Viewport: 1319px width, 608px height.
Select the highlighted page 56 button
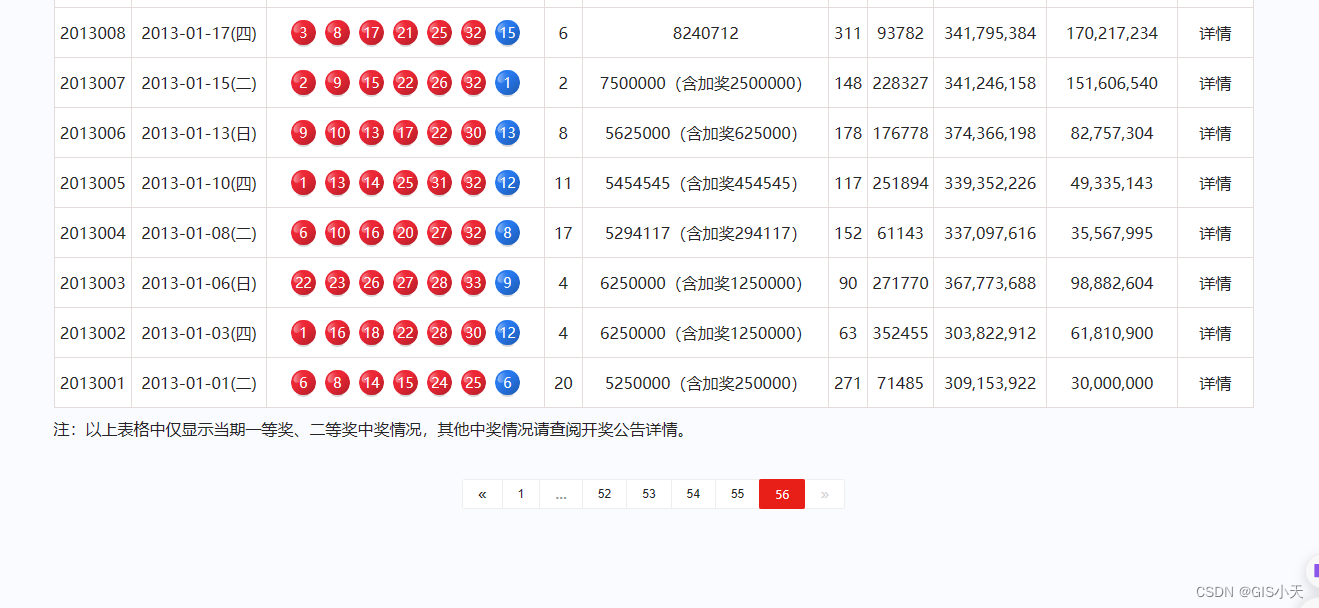pos(782,494)
